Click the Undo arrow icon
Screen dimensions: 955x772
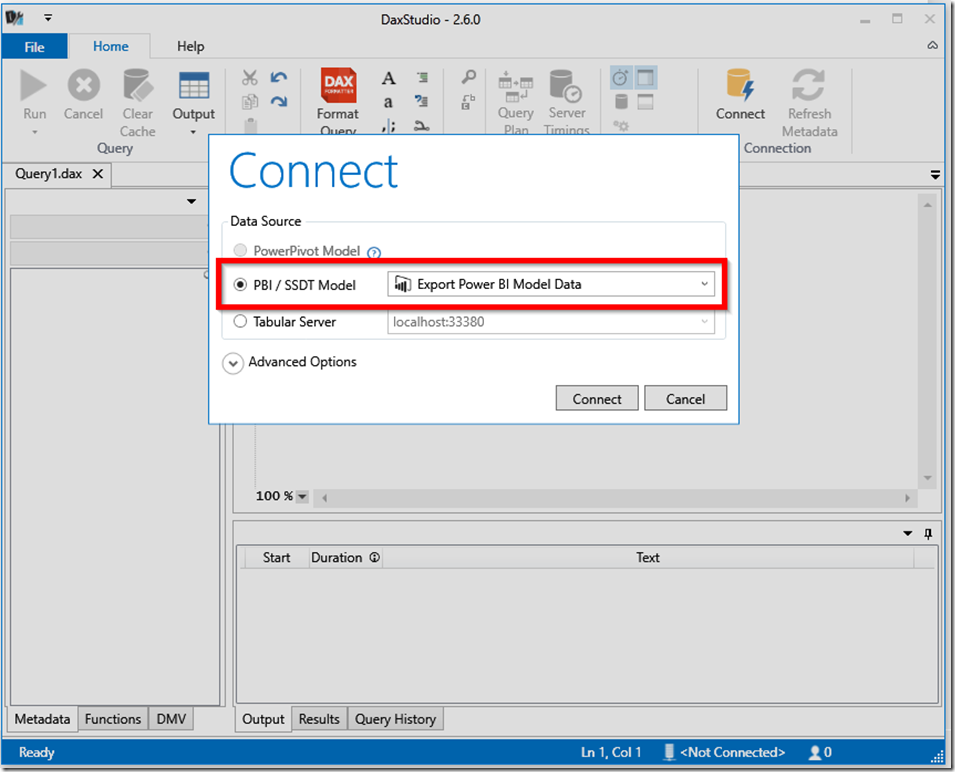(x=279, y=77)
